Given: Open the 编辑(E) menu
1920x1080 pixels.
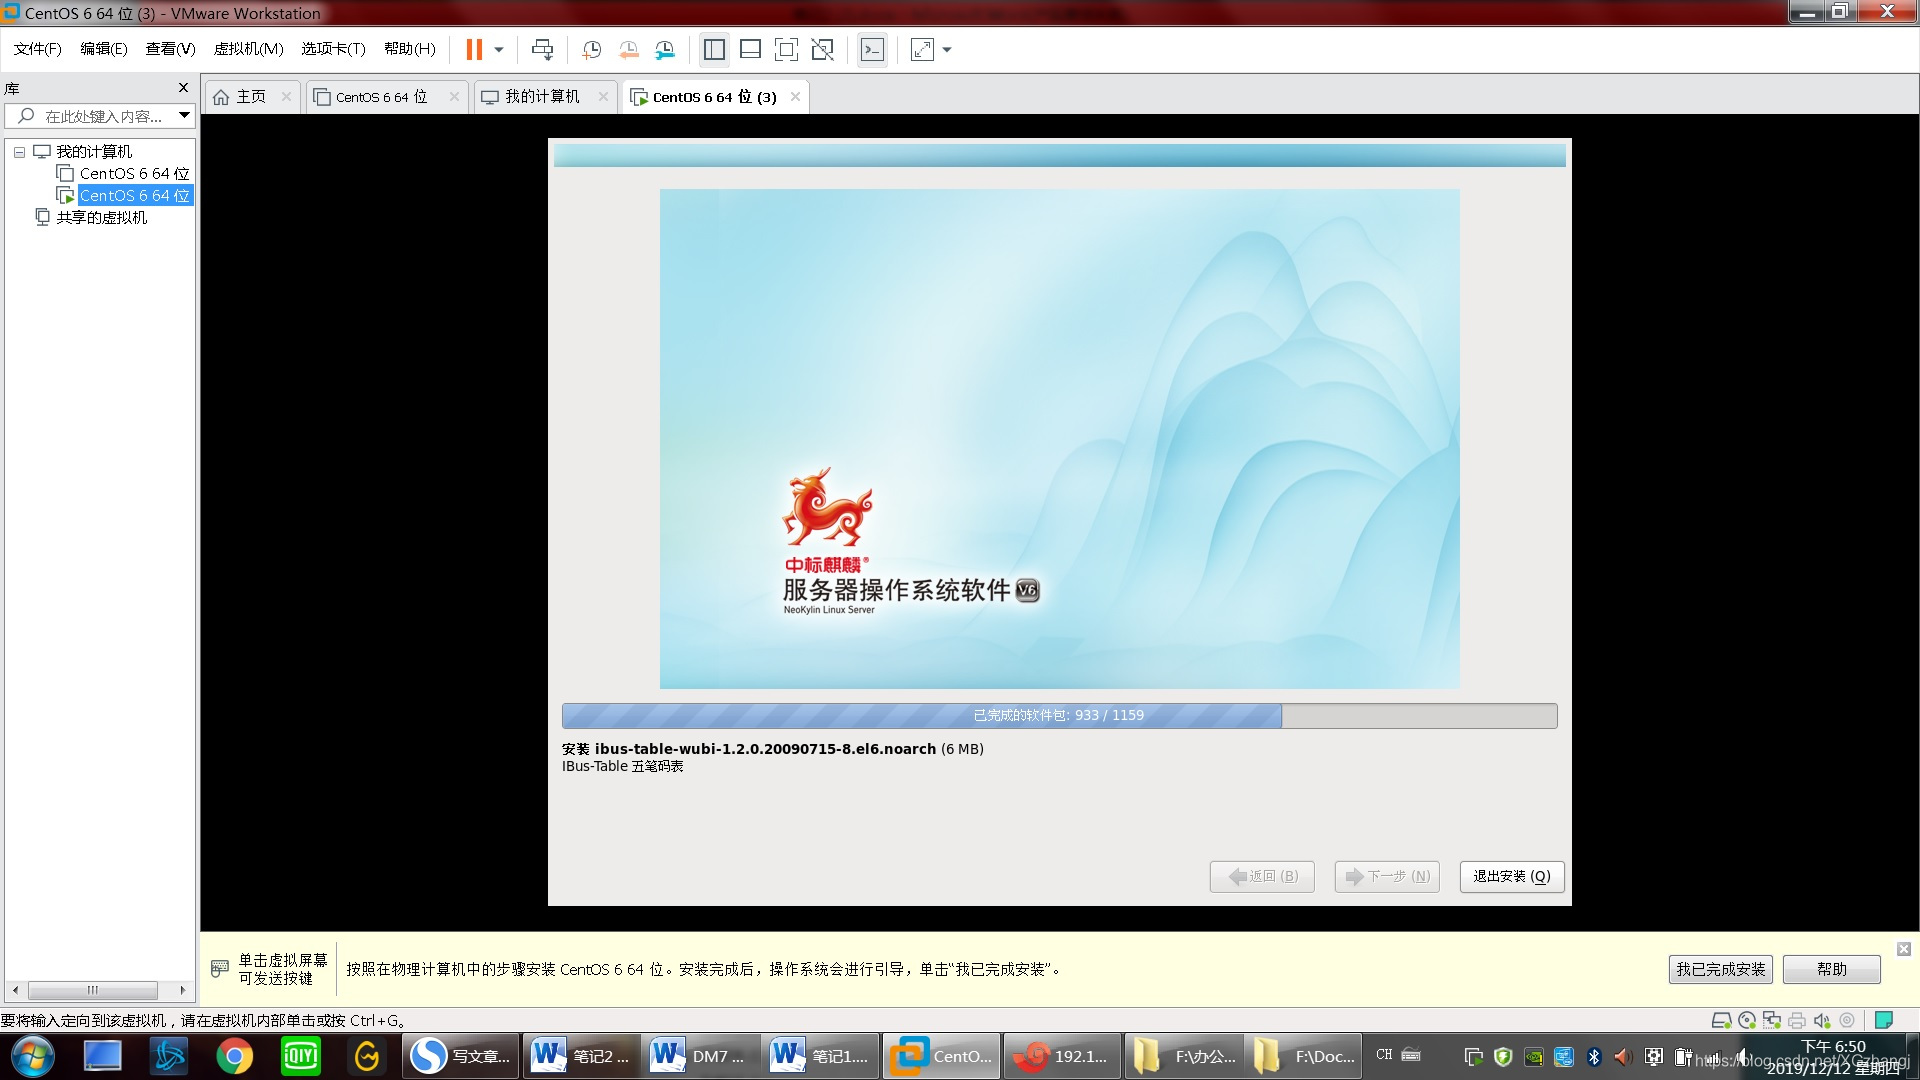Looking at the screenshot, I should (104, 49).
